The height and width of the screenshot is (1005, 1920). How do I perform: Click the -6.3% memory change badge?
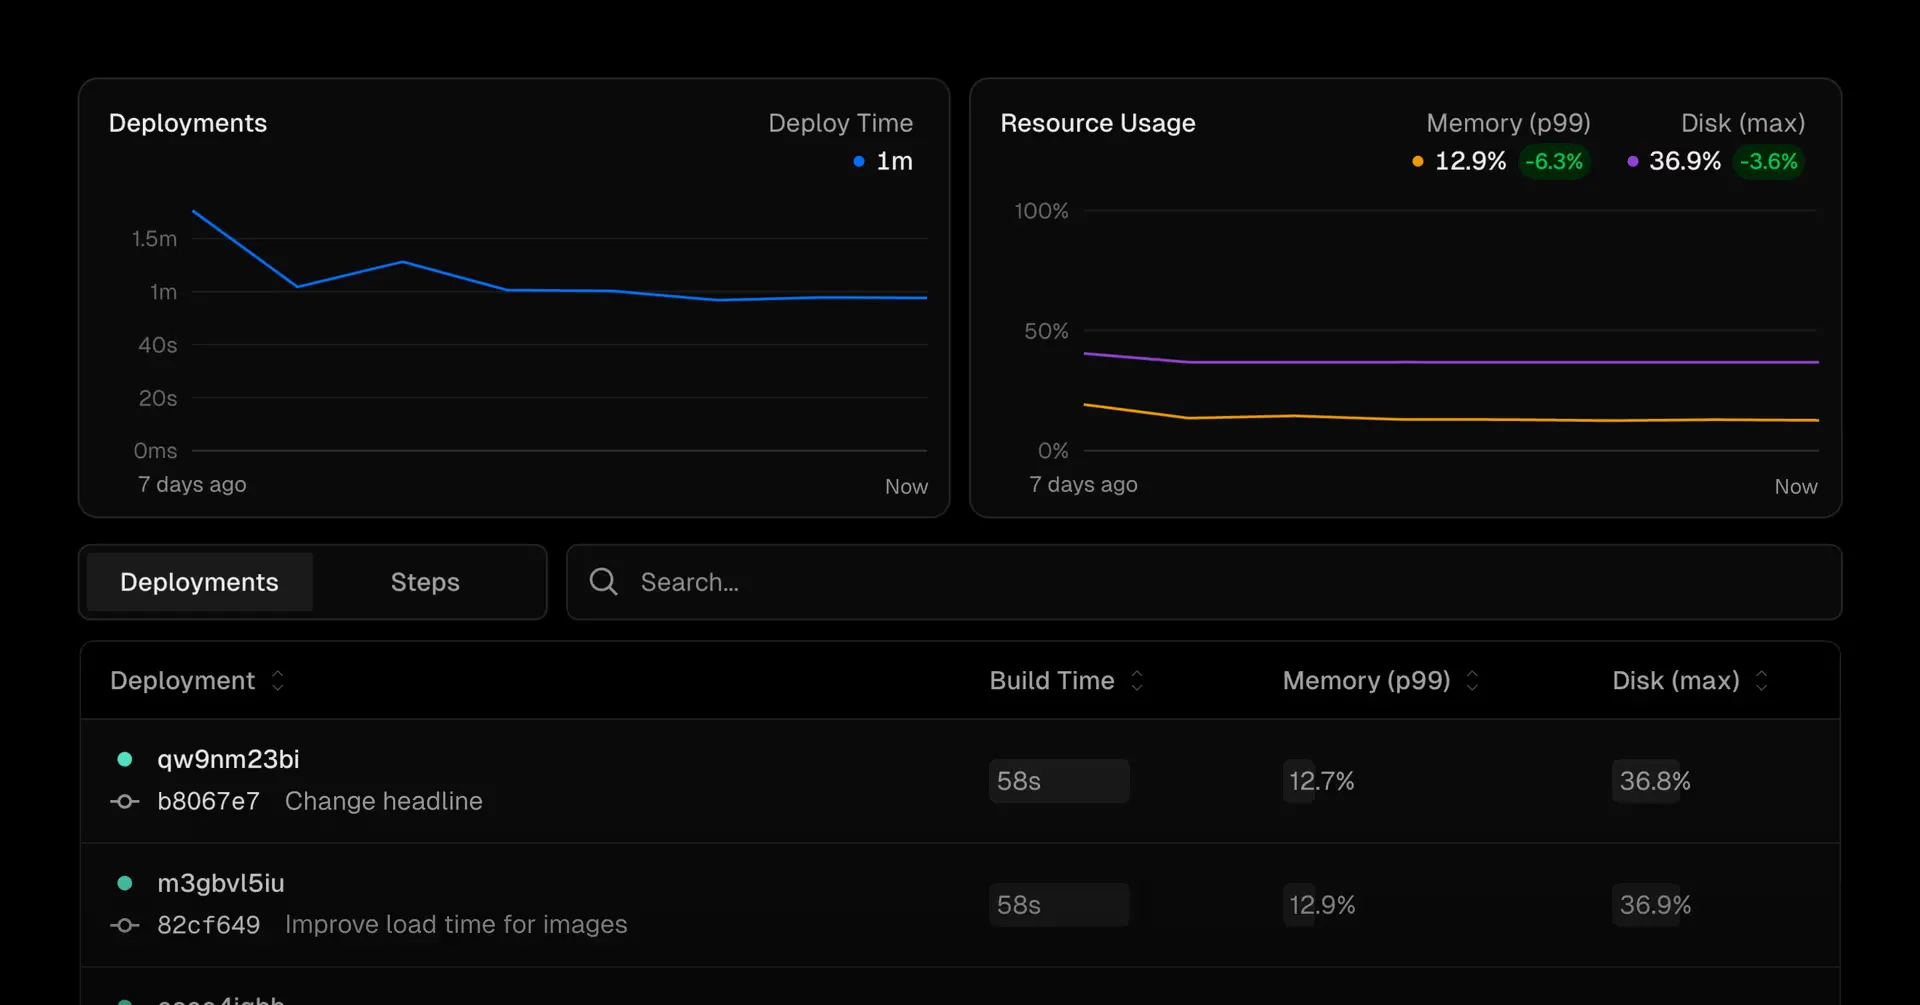click(1554, 161)
